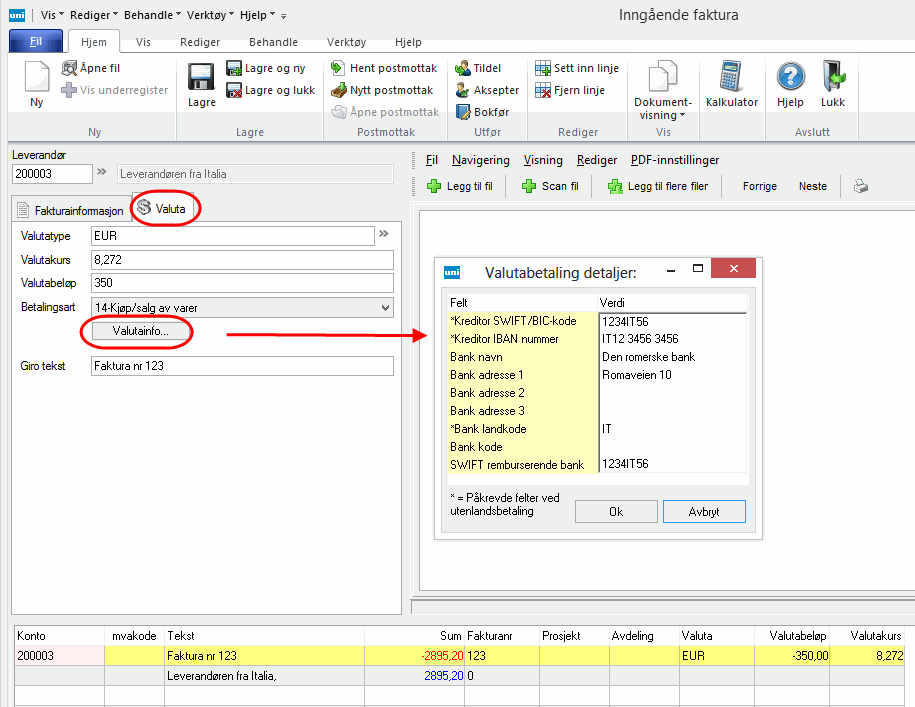Screen dimensions: 915x707
Task: Switch to the Fakturainformasjon tab
Action: click(71, 211)
